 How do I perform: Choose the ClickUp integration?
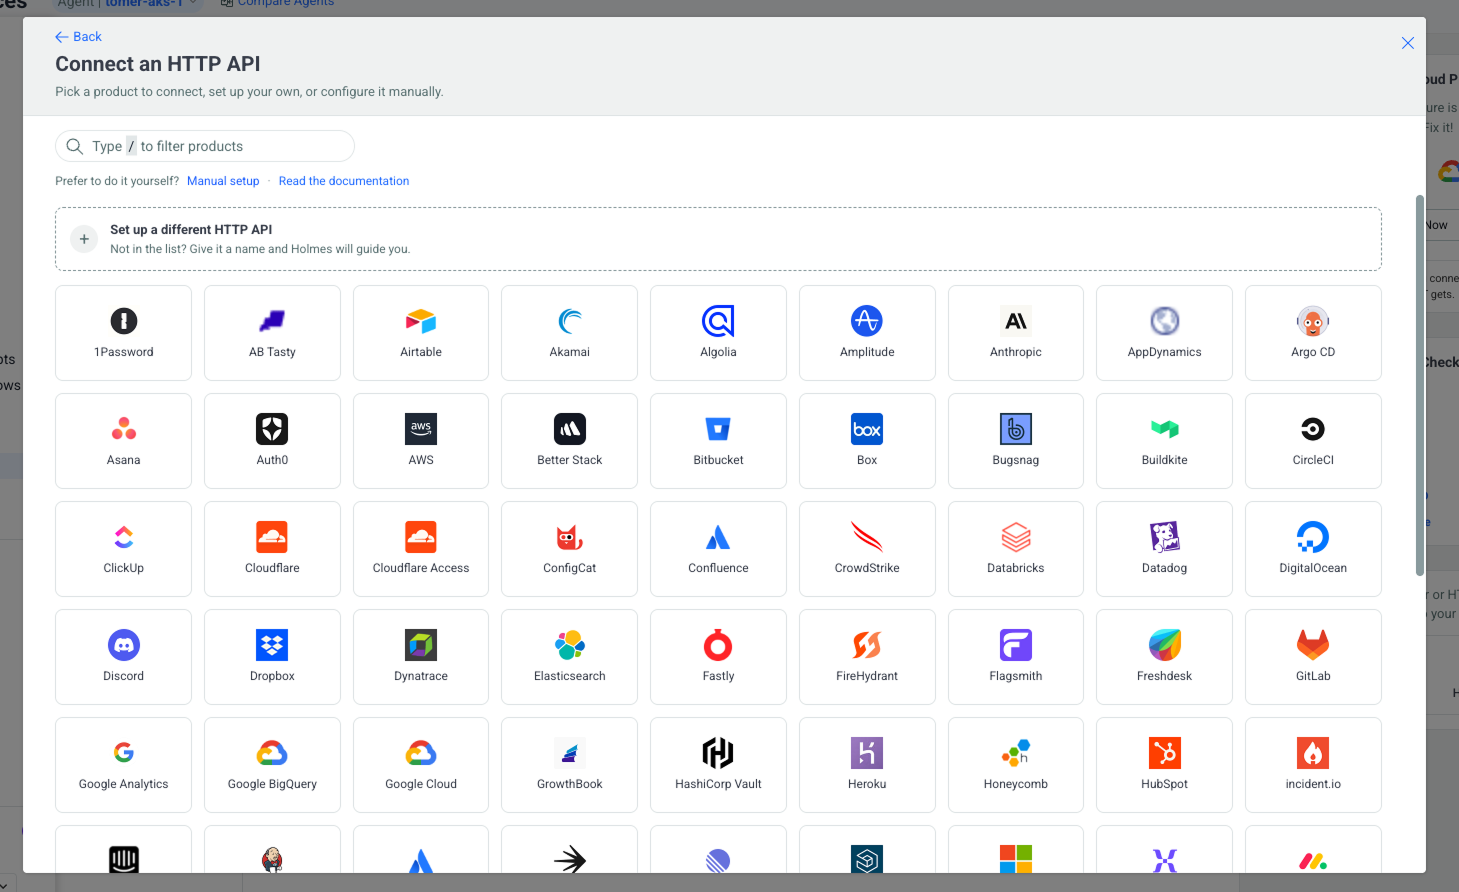point(123,549)
